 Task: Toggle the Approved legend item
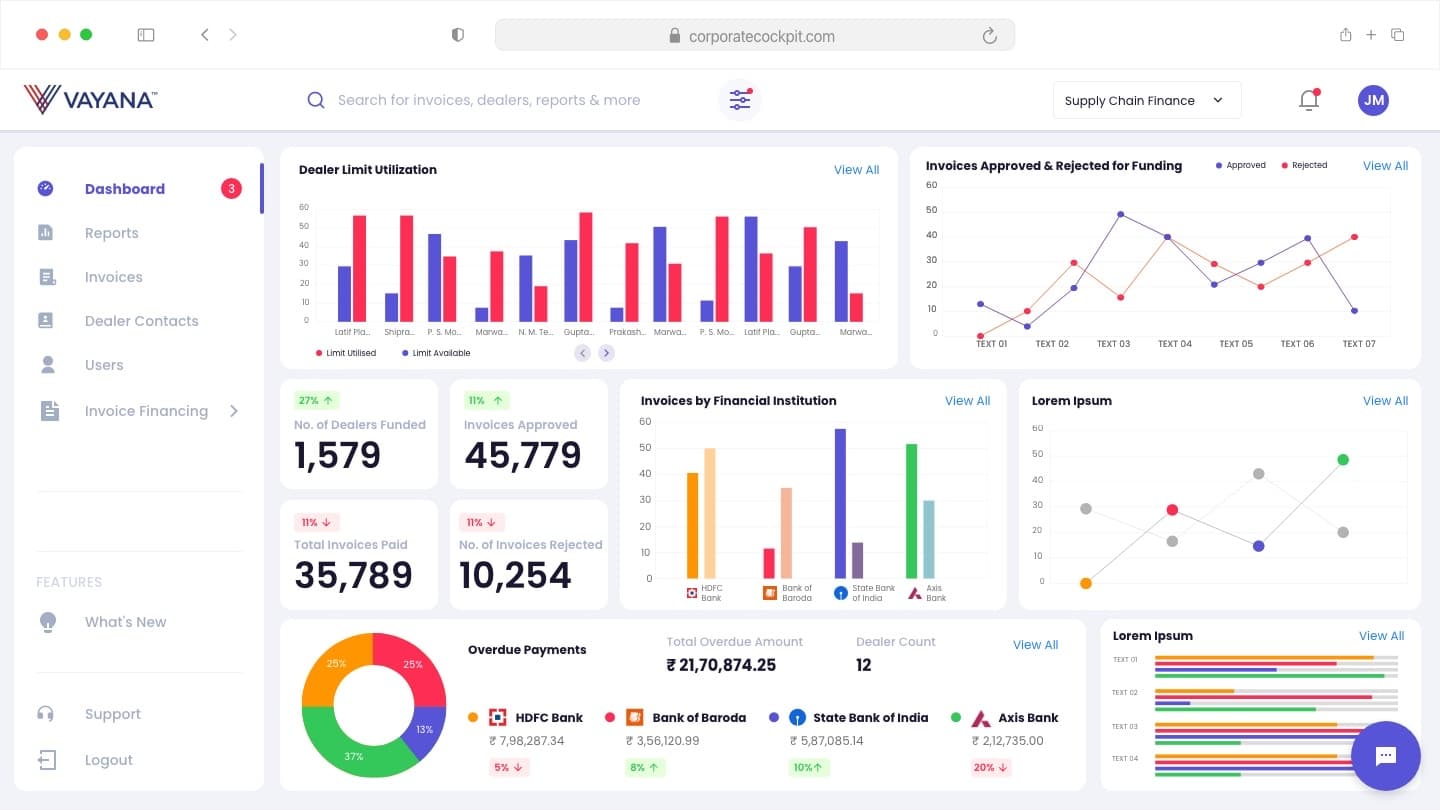1240,165
